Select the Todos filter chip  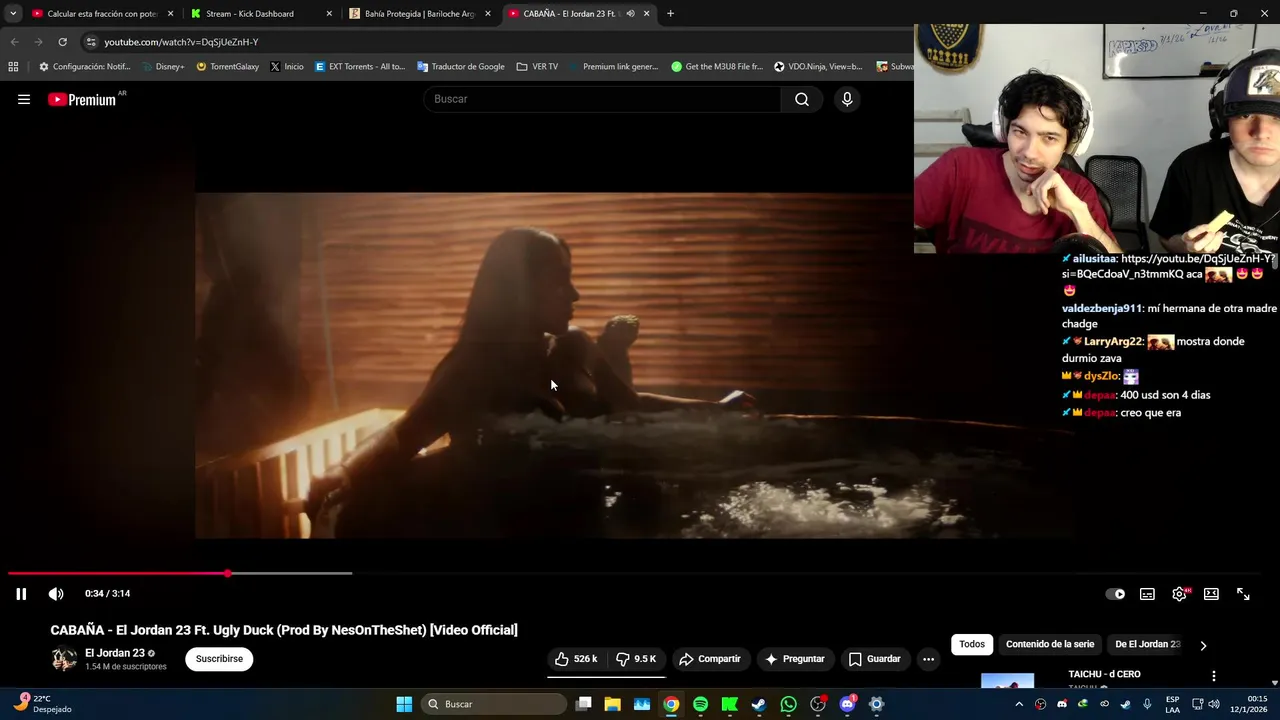point(972,644)
